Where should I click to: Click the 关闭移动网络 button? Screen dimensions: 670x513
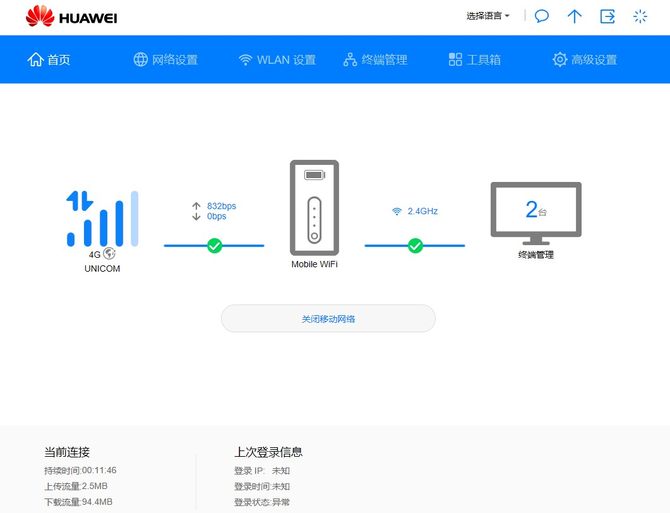coord(328,319)
